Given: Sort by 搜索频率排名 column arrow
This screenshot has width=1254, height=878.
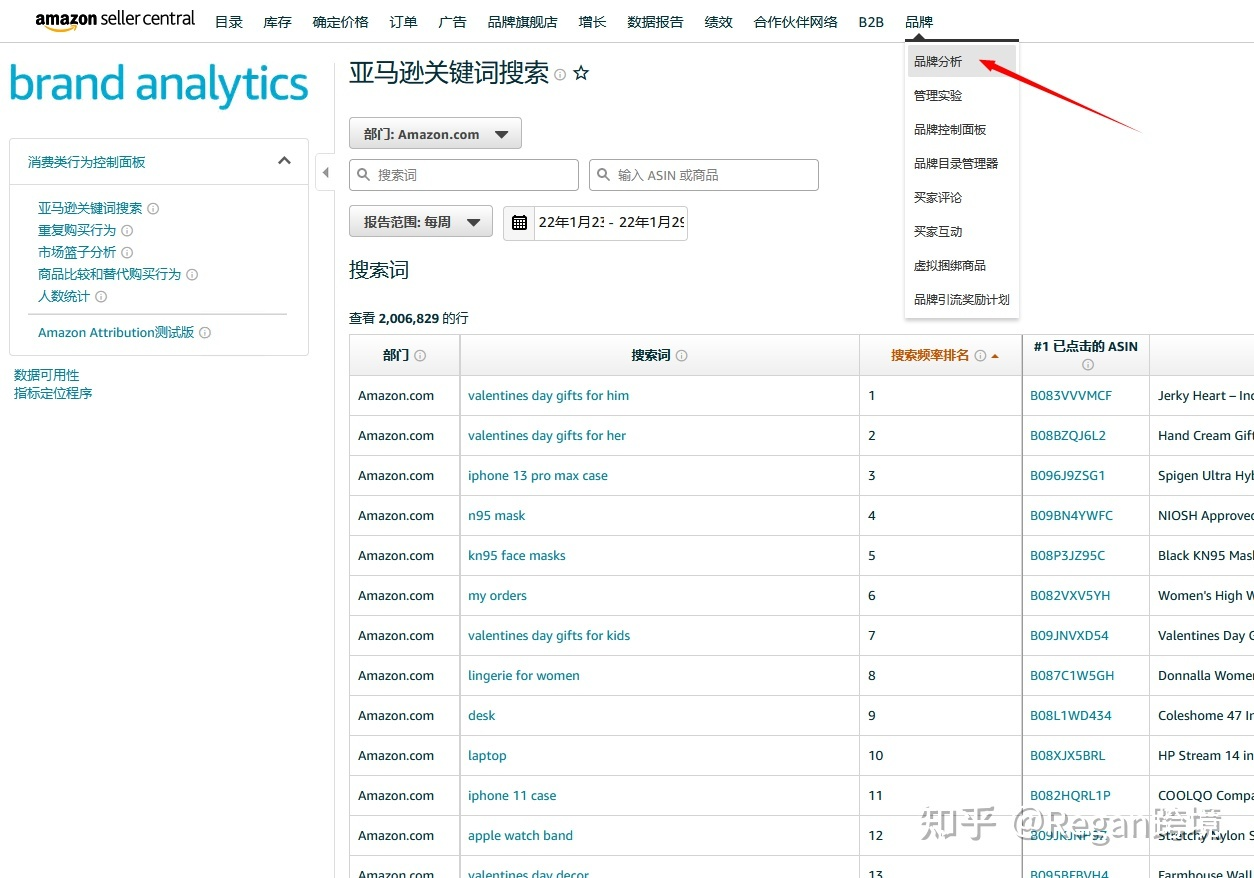Looking at the screenshot, I should tap(995, 356).
